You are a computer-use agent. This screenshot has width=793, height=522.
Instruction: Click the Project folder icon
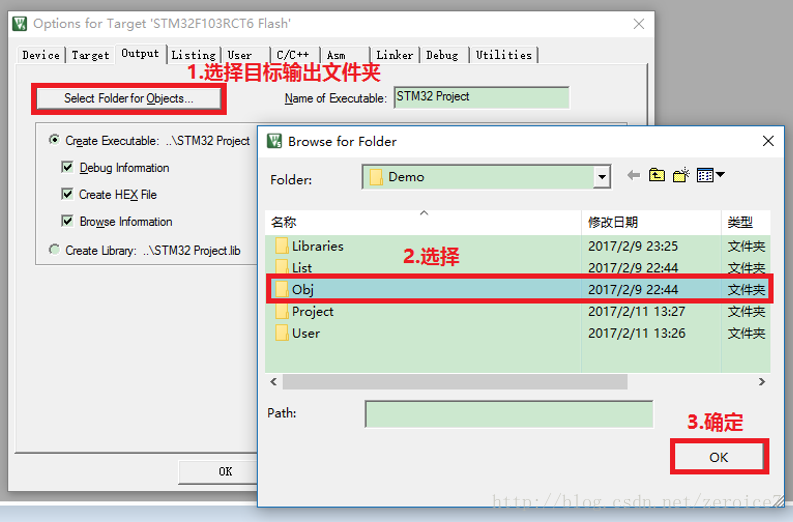[x=282, y=311]
